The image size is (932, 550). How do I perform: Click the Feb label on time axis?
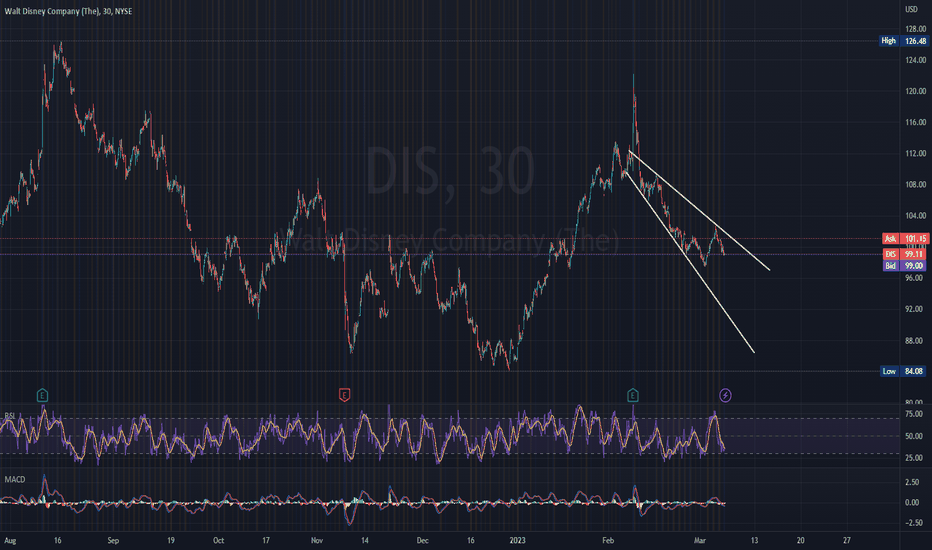[607, 540]
